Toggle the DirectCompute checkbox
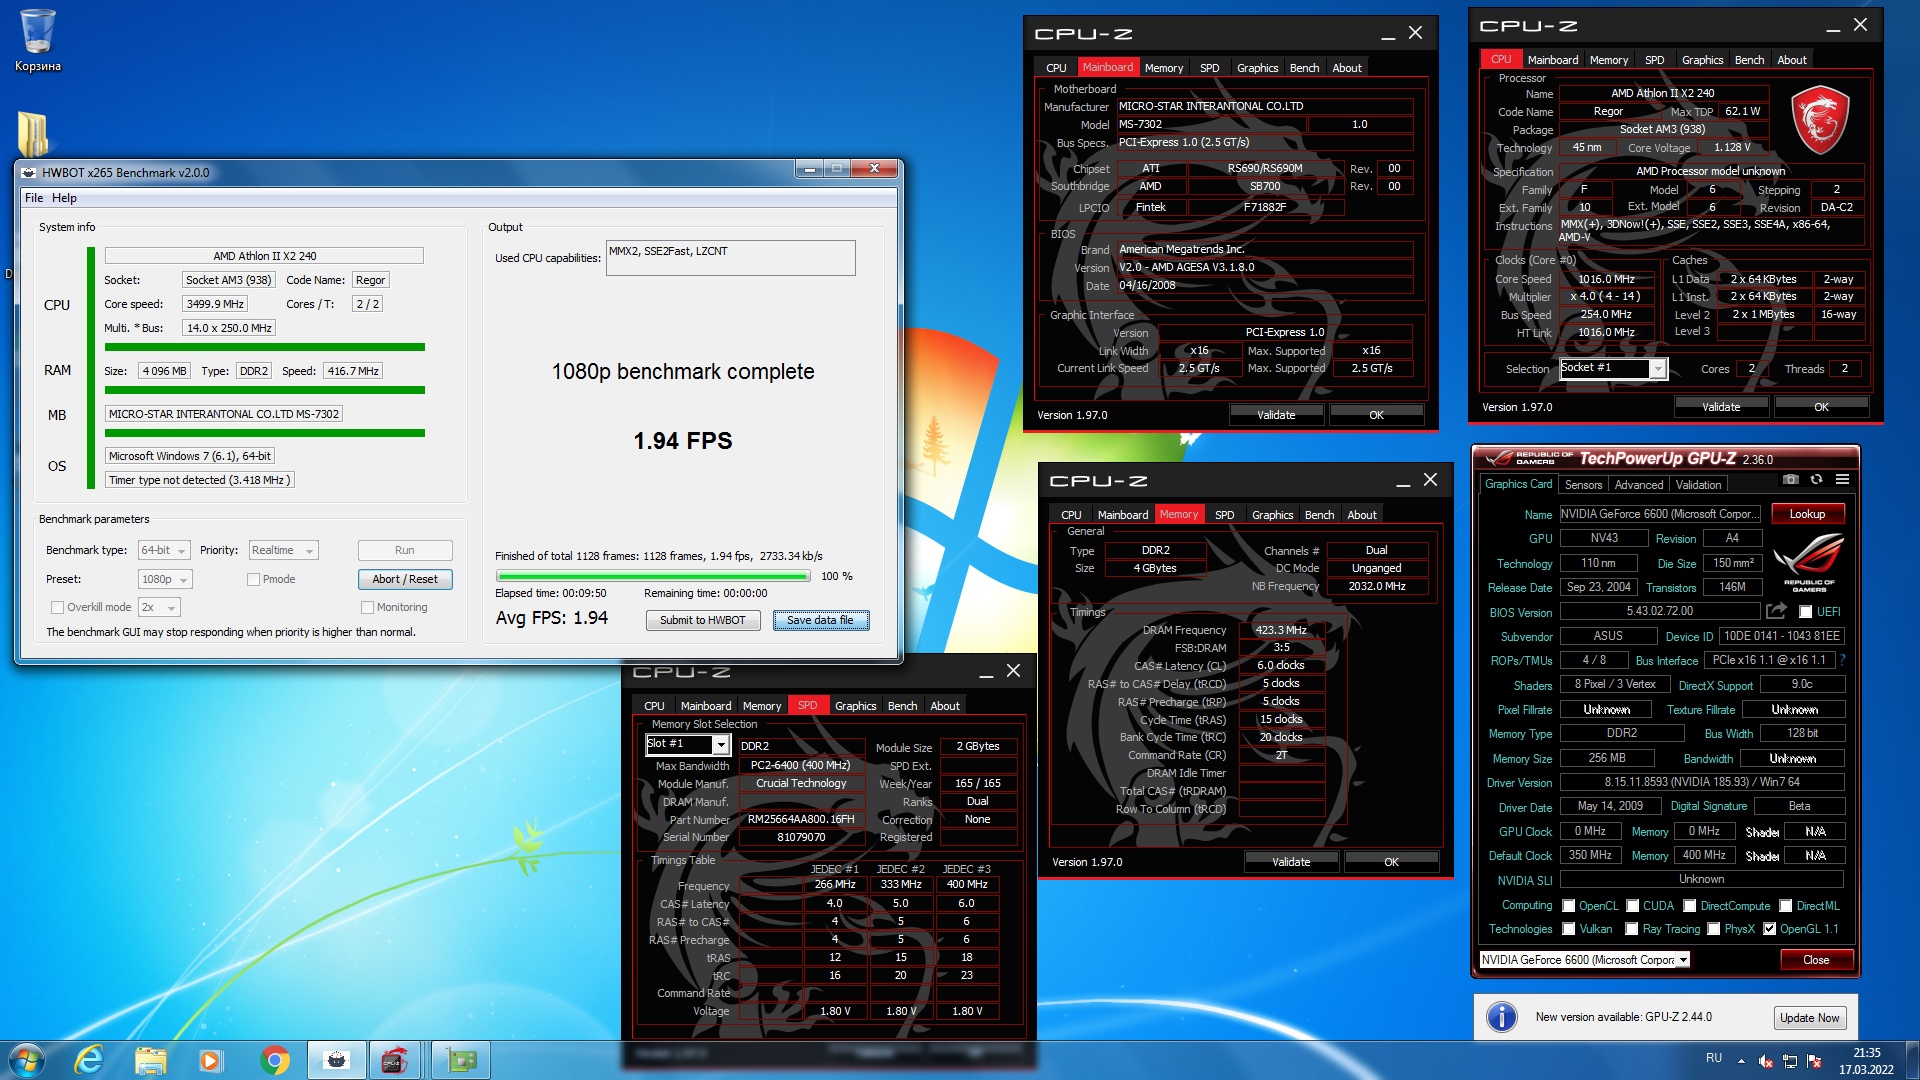This screenshot has height=1080, width=1920. point(1689,906)
